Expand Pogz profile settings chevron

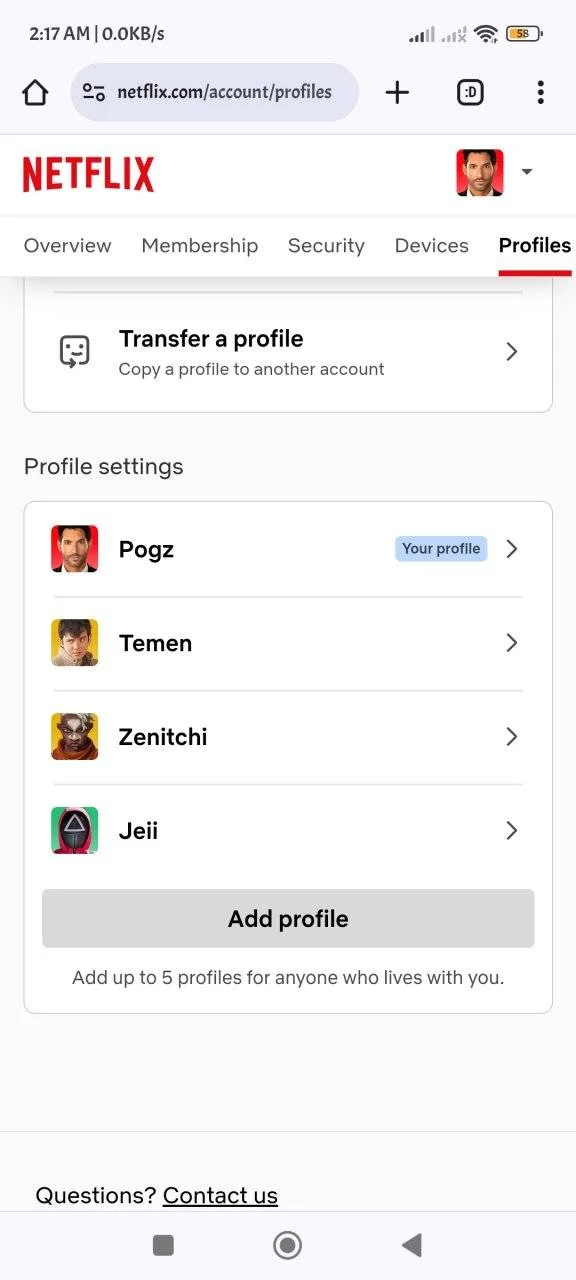pos(512,549)
